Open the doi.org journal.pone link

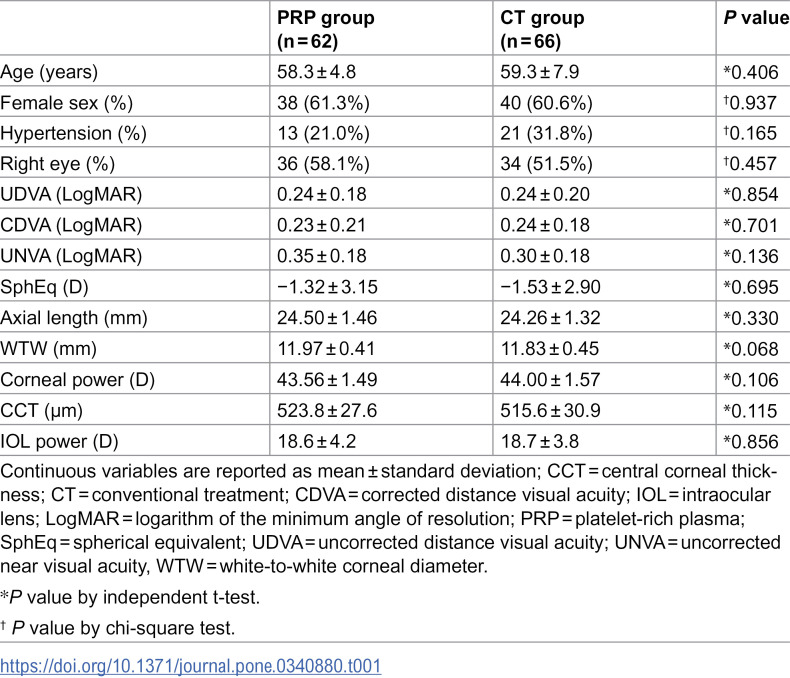coord(190,666)
